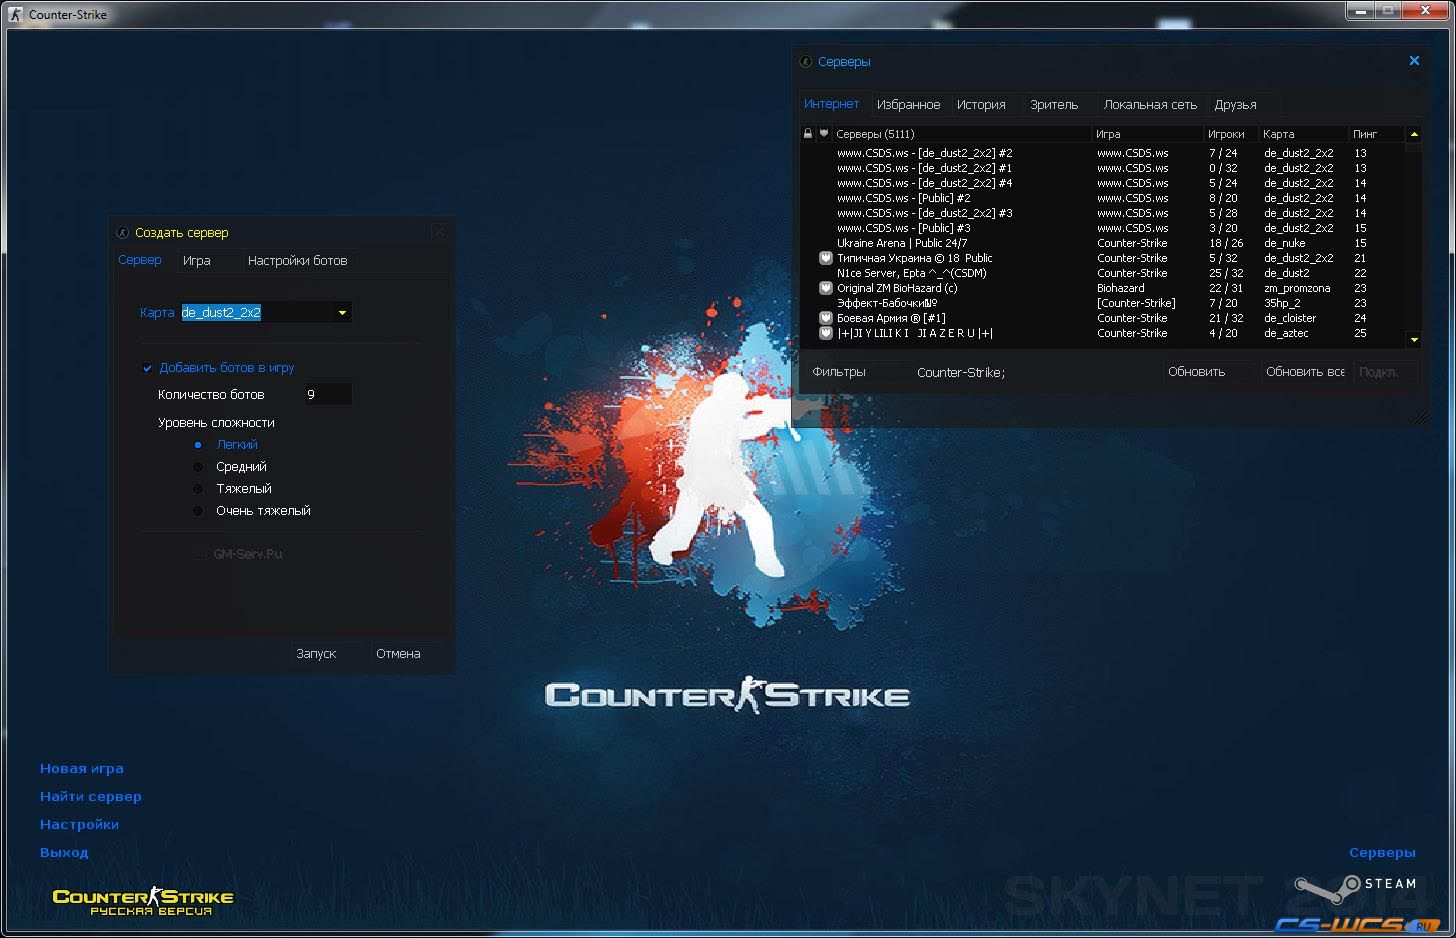This screenshot has width=1456, height=938.
Task: Select server row Ukraine Arena | Public 24/7
Action: pyautogui.click(x=1110, y=243)
